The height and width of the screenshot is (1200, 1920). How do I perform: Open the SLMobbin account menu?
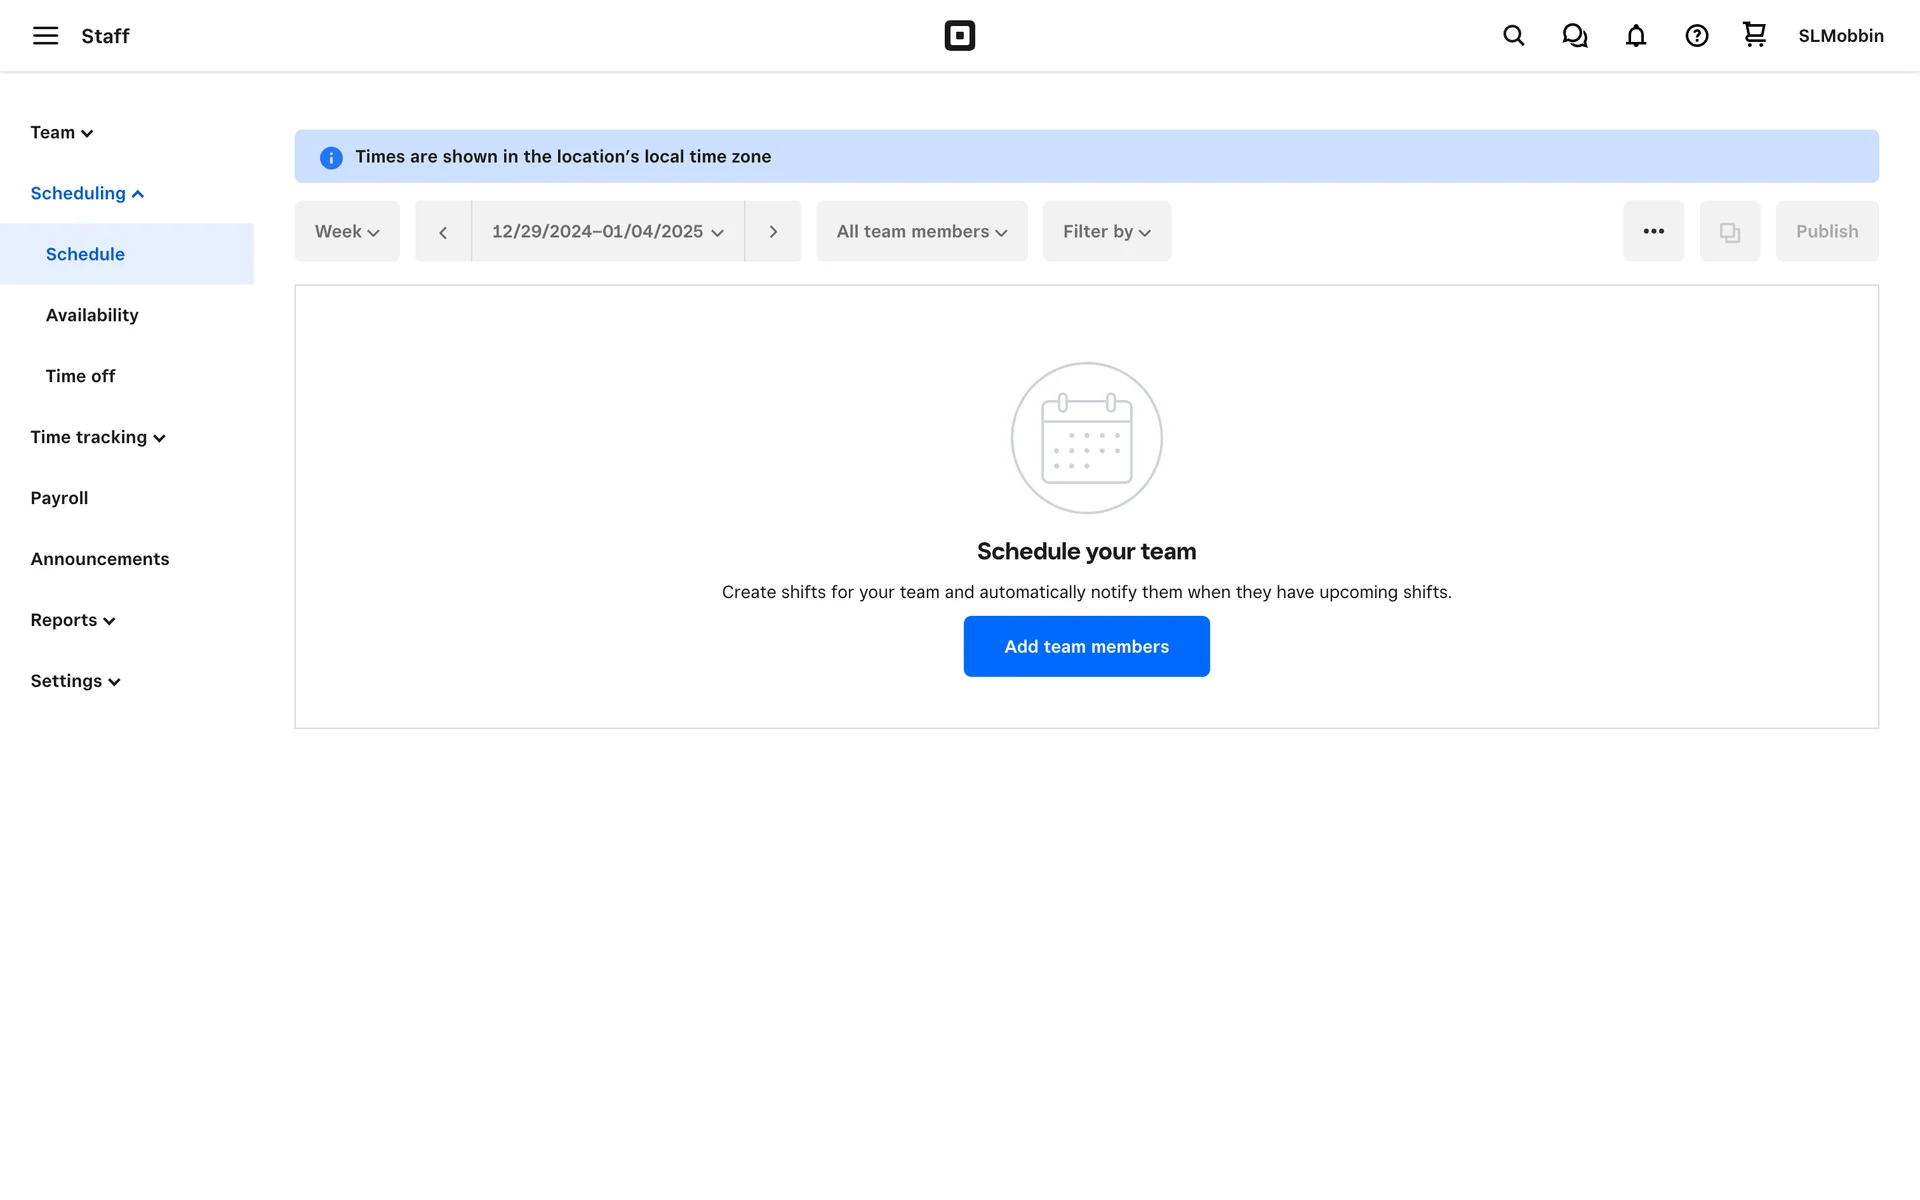click(1840, 36)
